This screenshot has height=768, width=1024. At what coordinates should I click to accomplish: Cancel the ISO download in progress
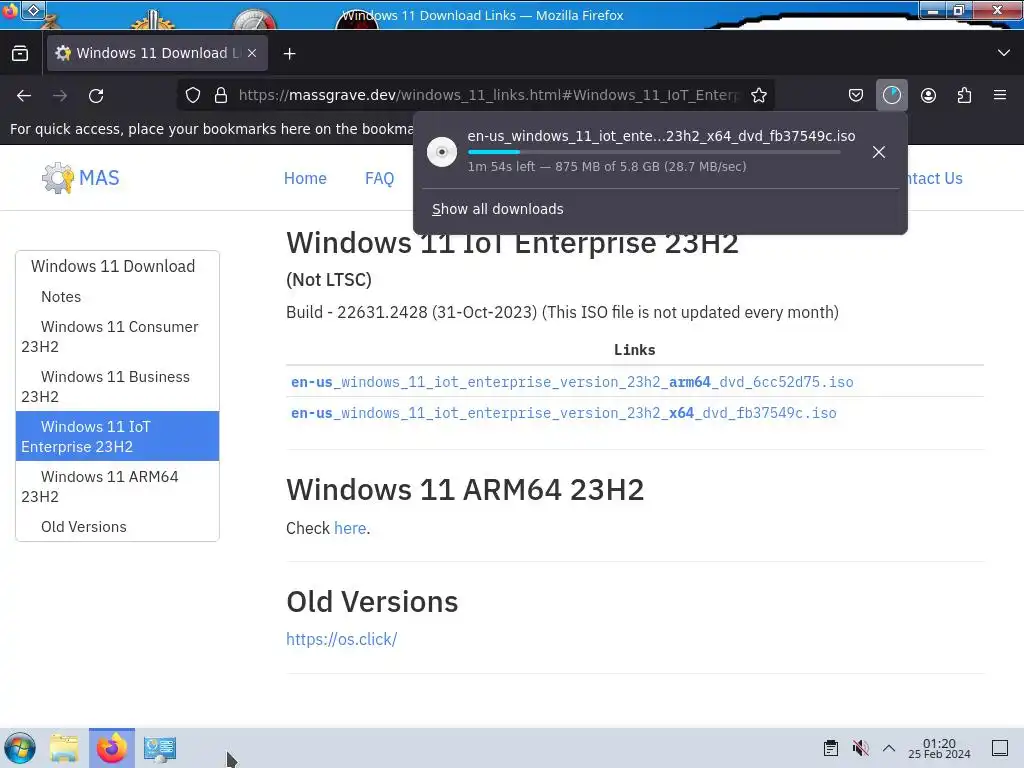879,152
